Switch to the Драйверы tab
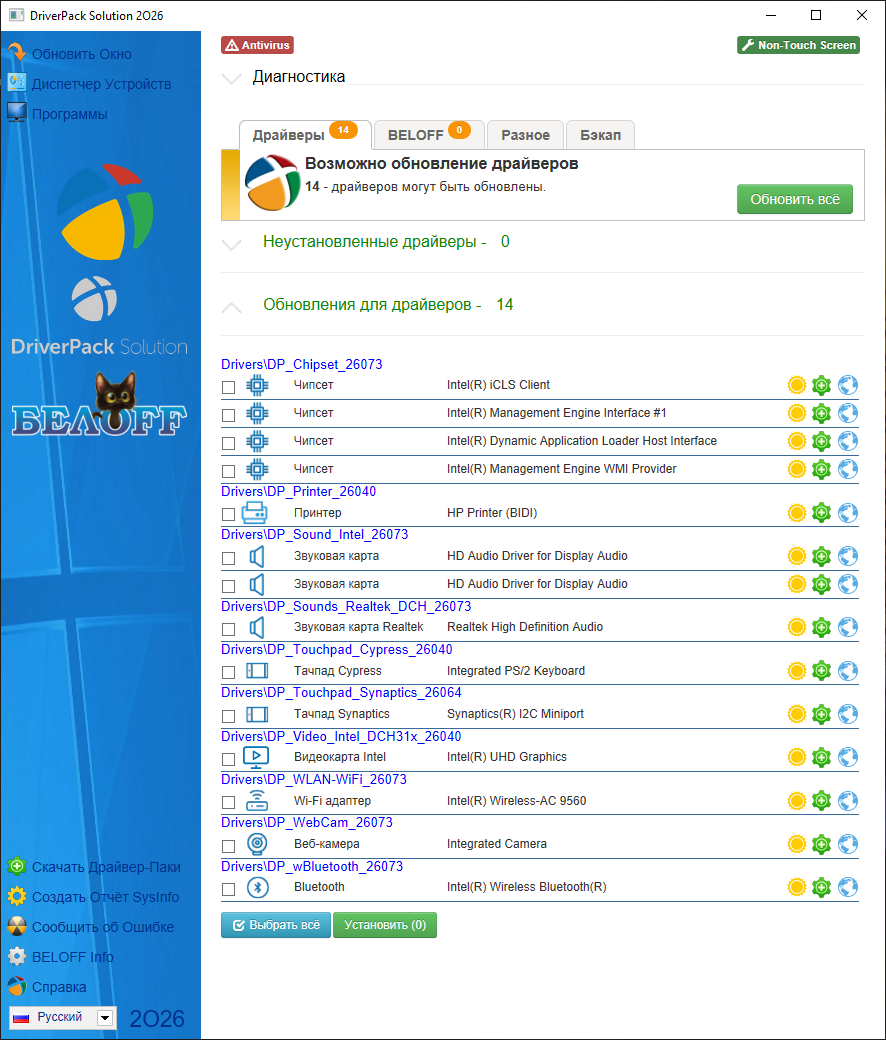The height and width of the screenshot is (1040, 886). 304,135
